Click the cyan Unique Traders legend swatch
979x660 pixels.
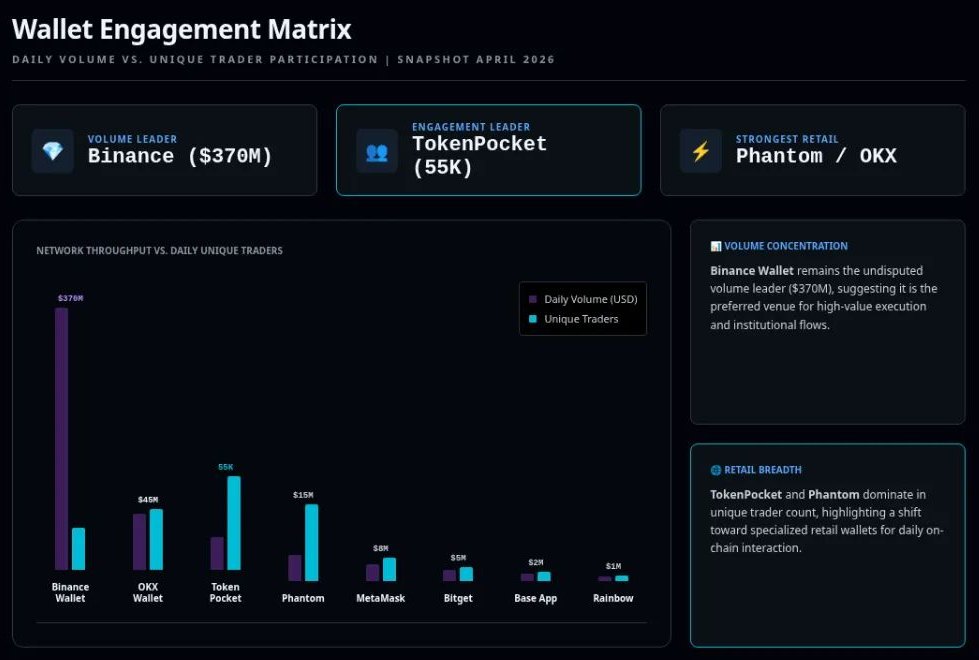[x=533, y=319]
